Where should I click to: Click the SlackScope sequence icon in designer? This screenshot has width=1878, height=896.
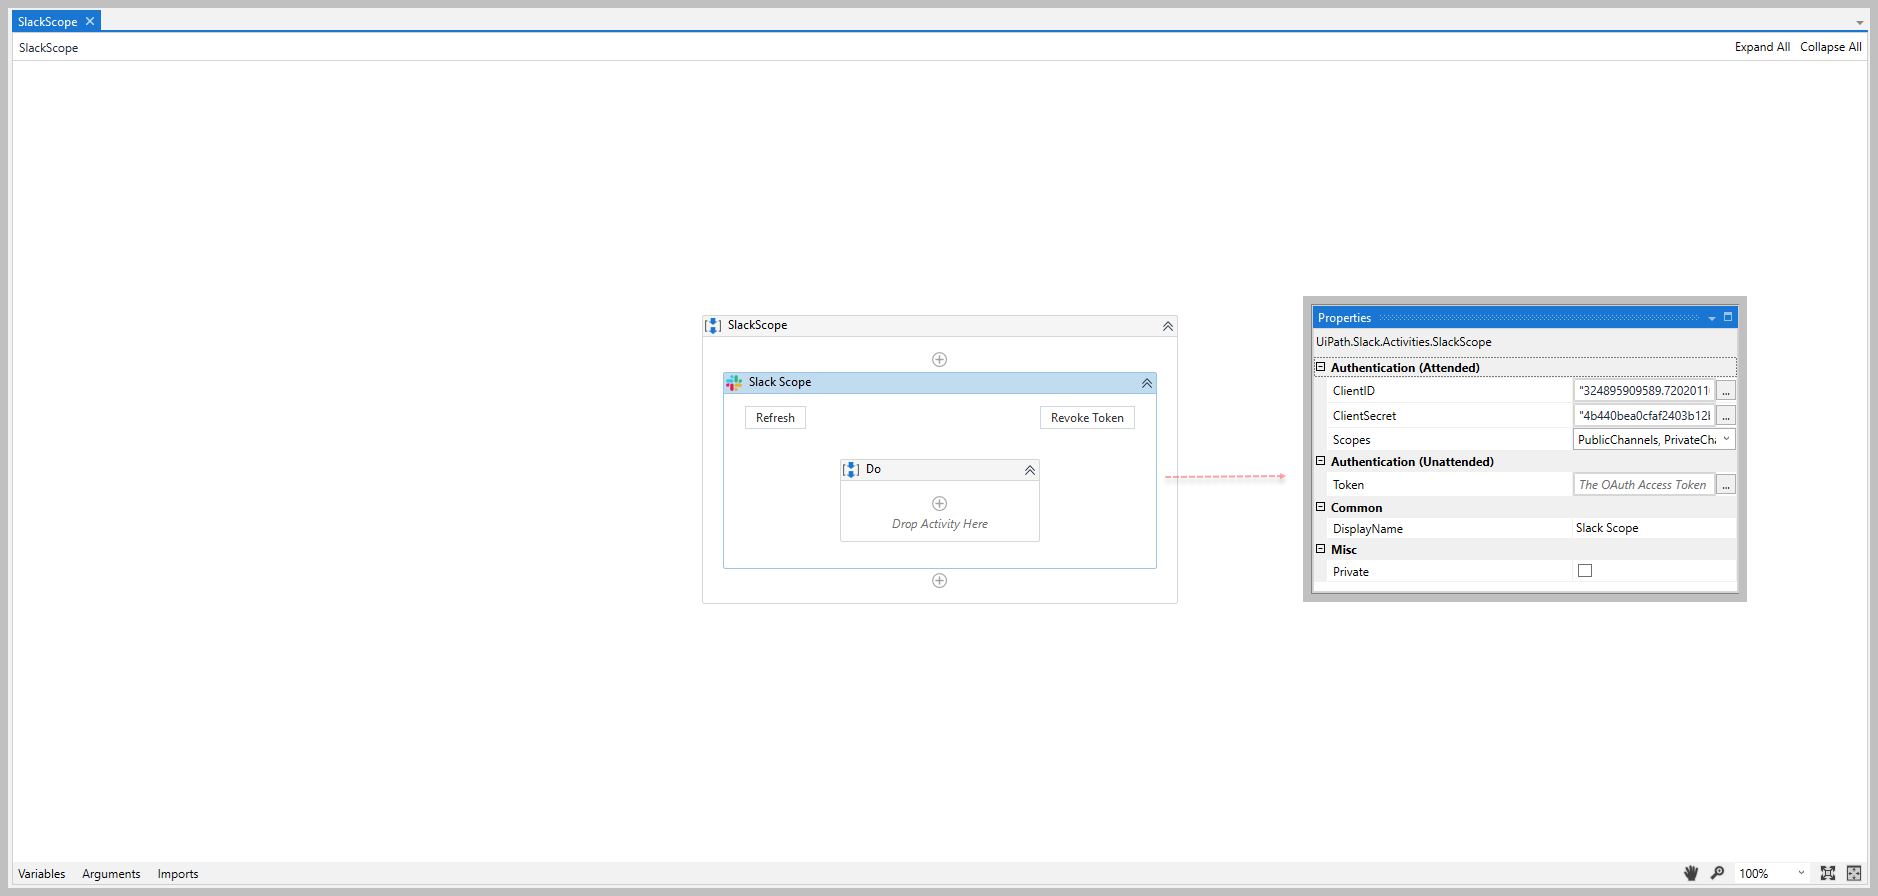(713, 325)
